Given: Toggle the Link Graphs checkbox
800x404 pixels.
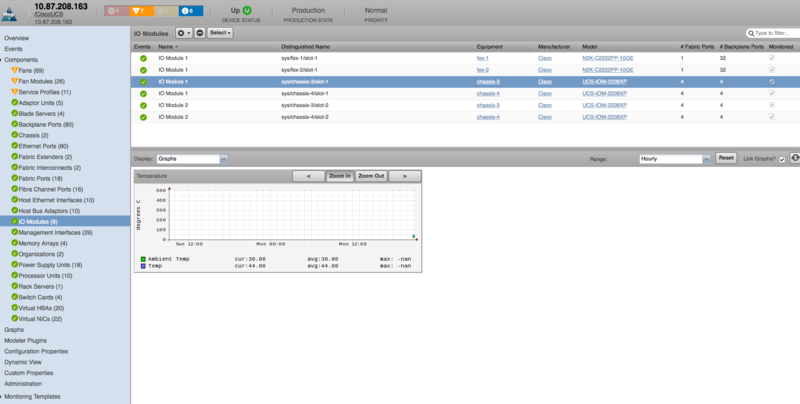Looking at the screenshot, I should click(782, 160).
